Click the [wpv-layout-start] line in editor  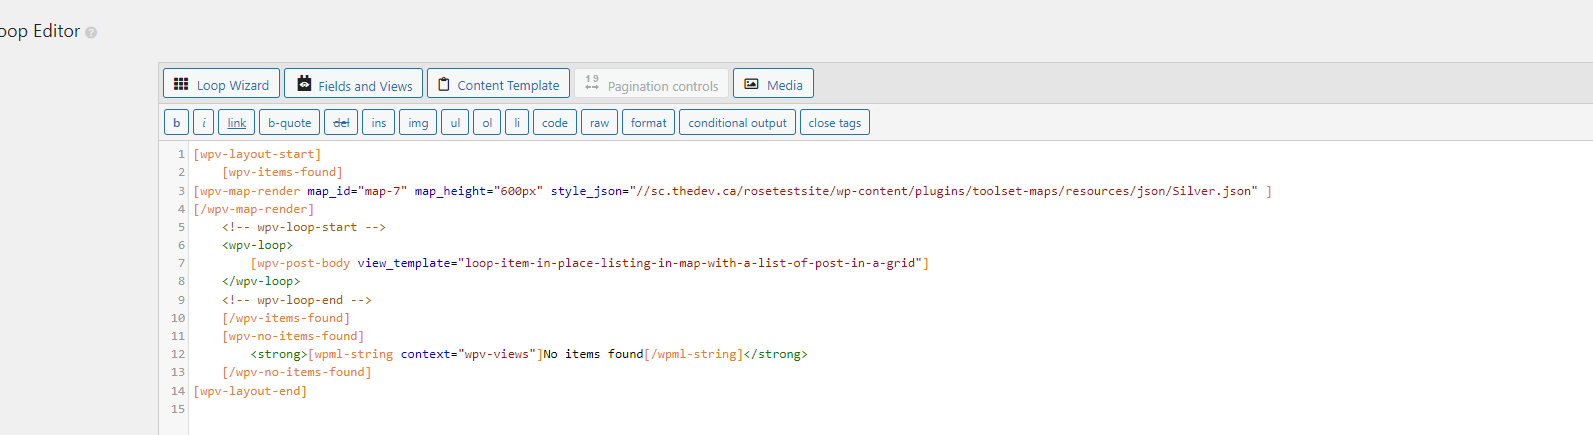257,154
